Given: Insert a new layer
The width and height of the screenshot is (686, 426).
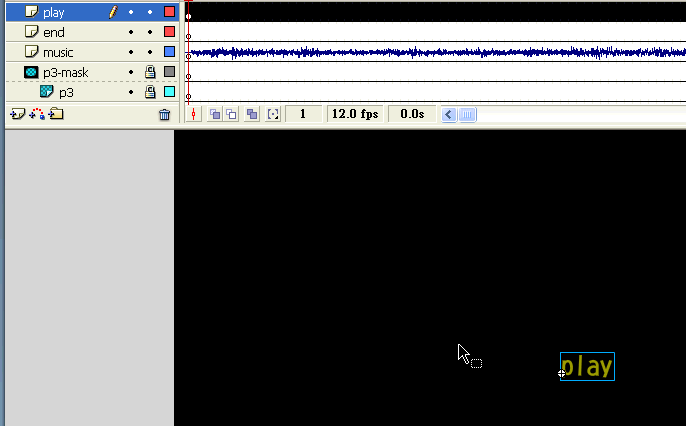Looking at the screenshot, I should pos(18,115).
